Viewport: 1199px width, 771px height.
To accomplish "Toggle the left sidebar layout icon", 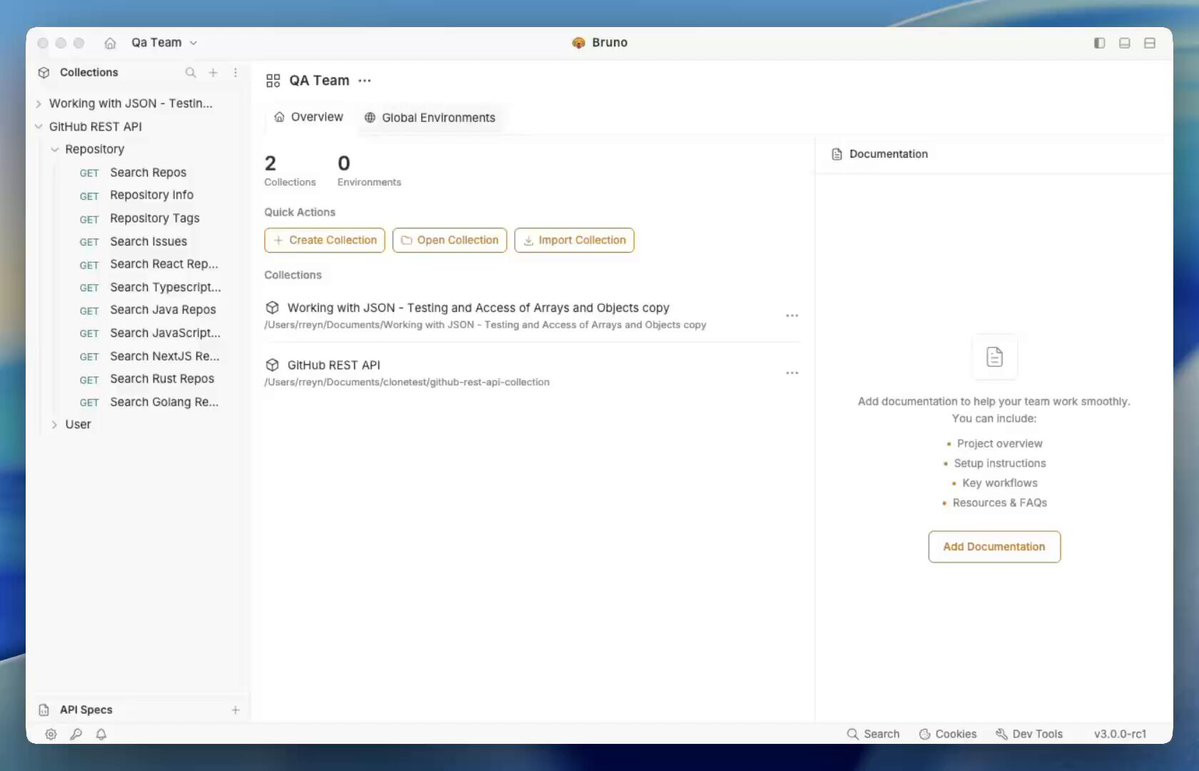I will coord(1100,43).
